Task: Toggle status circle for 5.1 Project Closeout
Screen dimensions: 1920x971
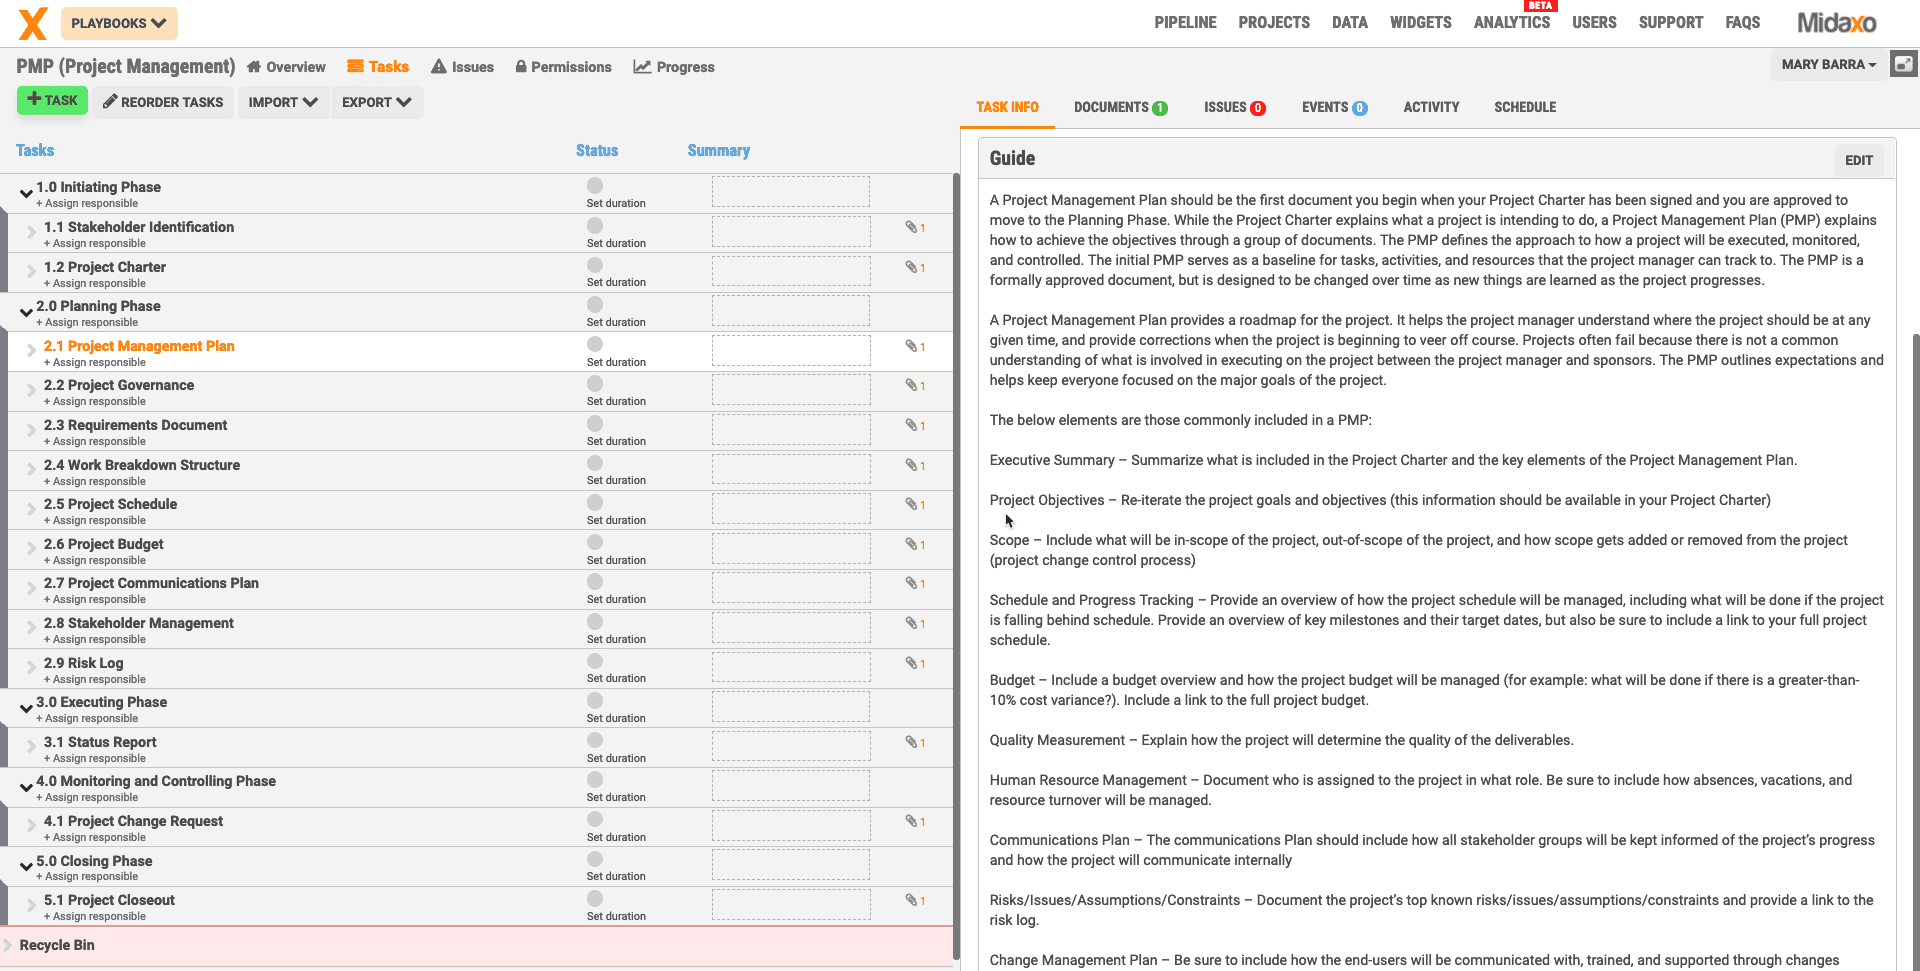Action: click(x=595, y=898)
